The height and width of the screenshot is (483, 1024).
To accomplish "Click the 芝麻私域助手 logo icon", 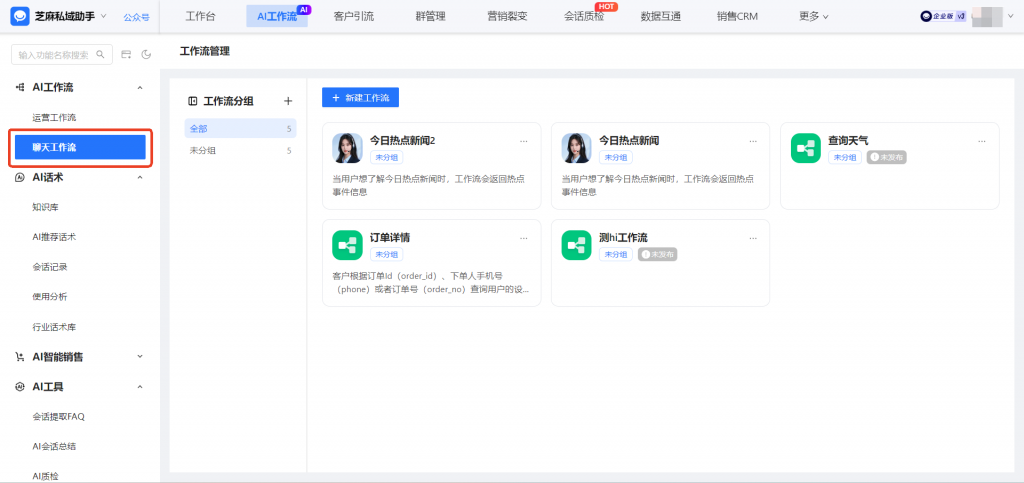I will point(19,16).
